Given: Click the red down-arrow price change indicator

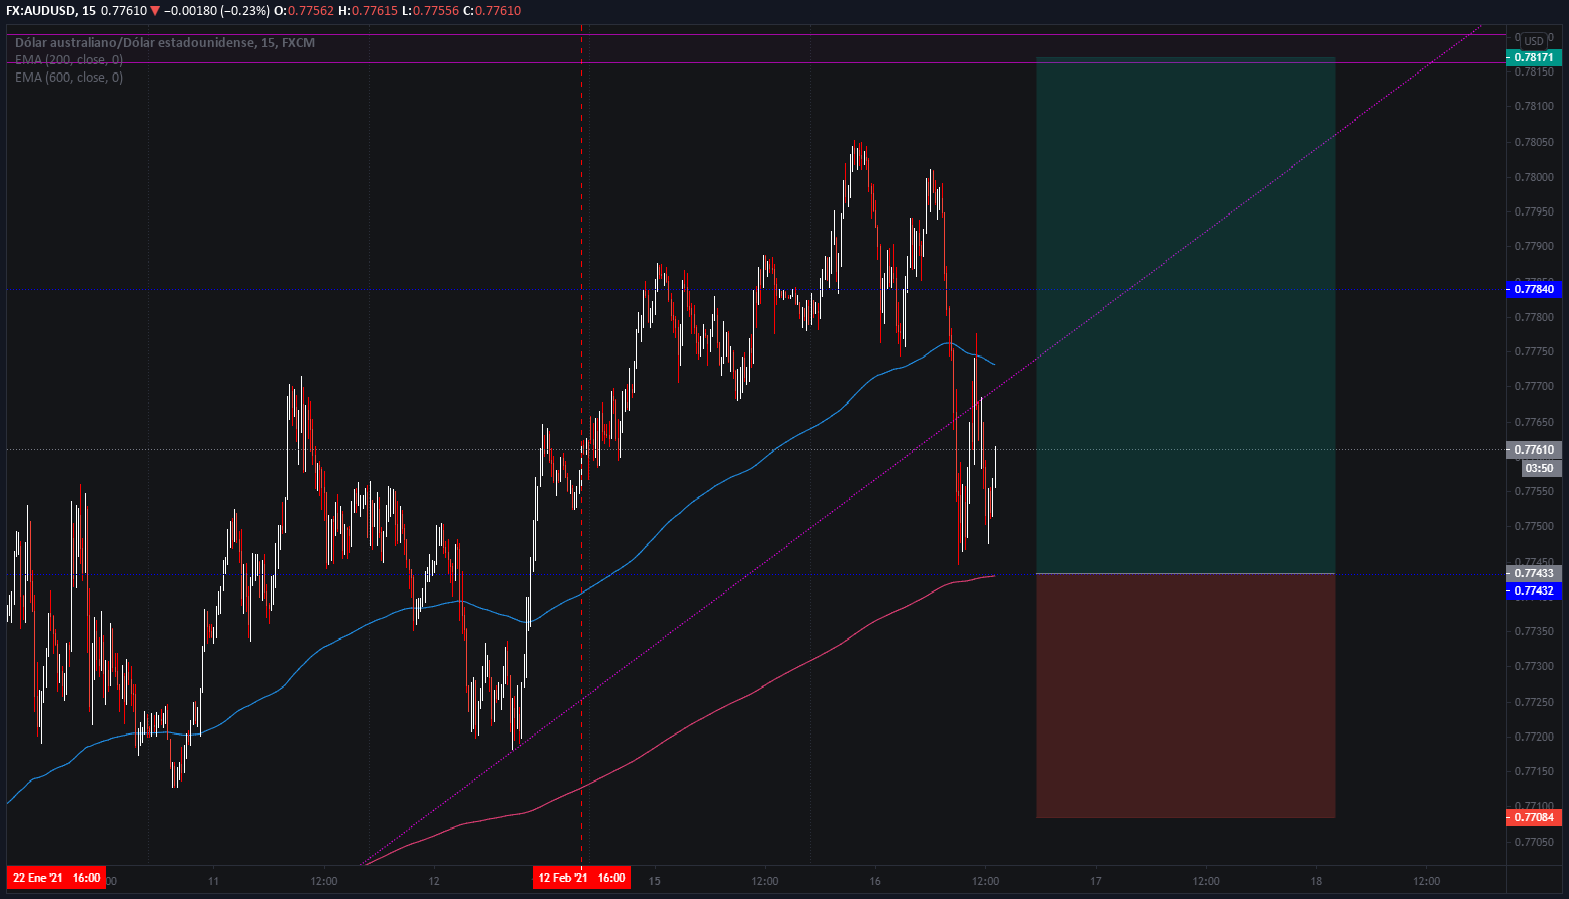Looking at the screenshot, I should coord(155,10).
